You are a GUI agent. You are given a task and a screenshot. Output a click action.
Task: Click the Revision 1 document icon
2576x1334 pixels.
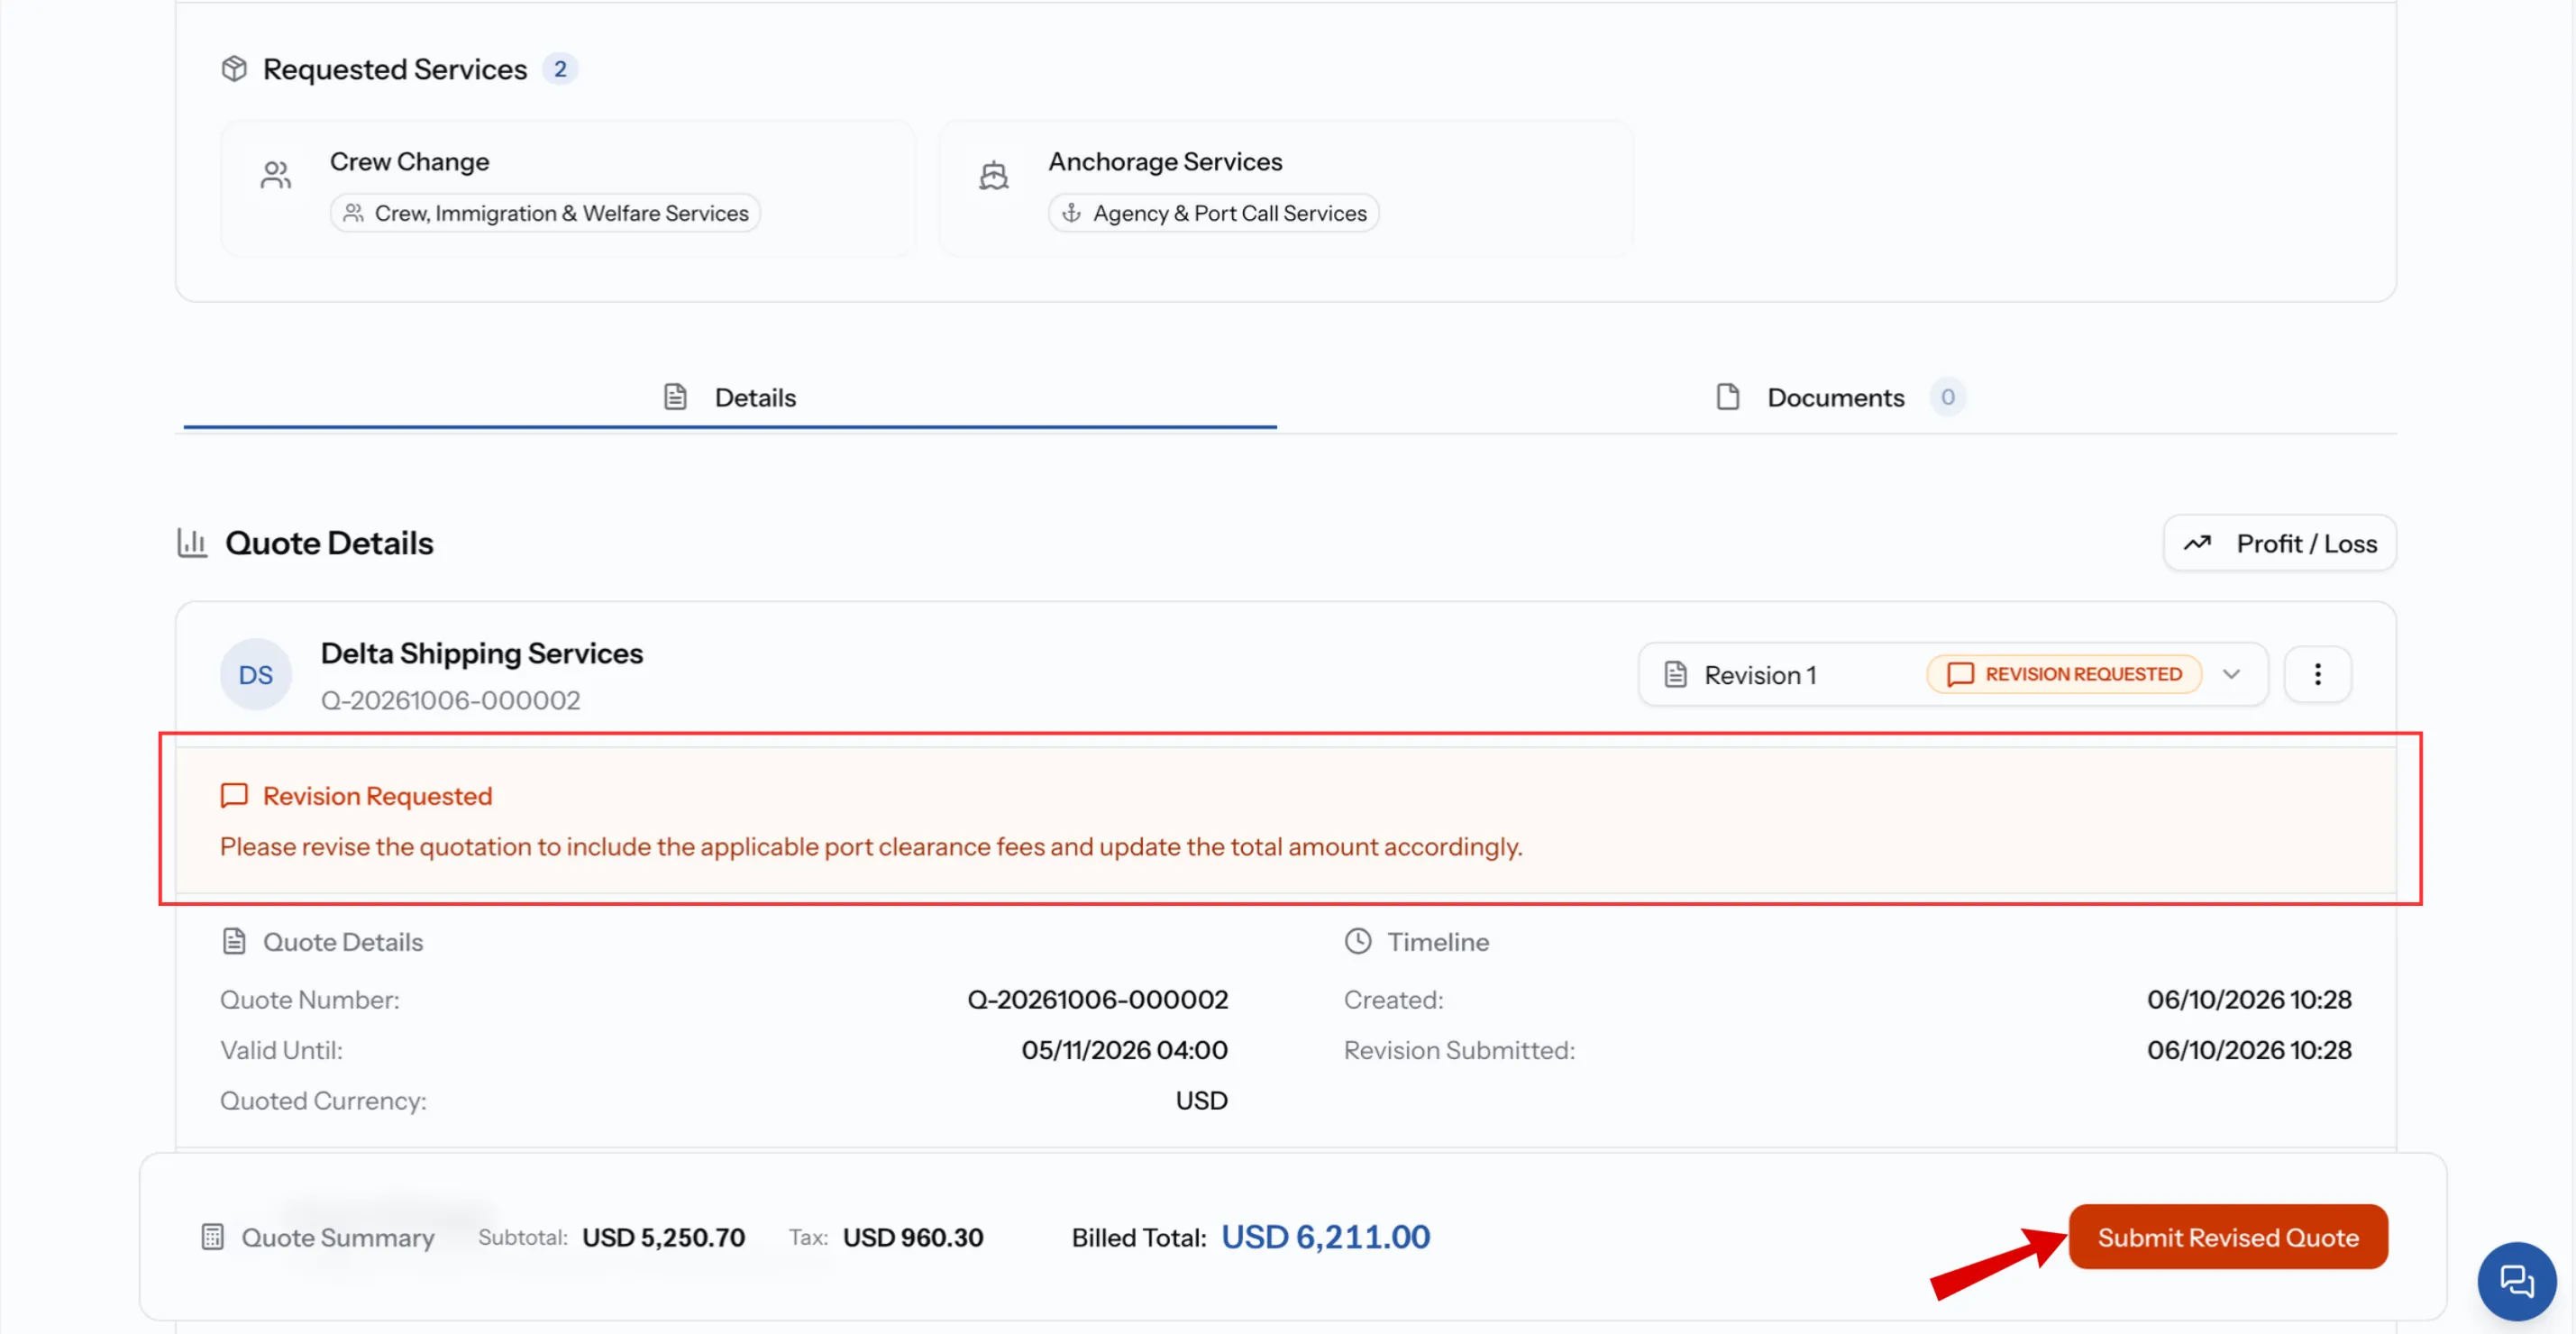click(1676, 675)
